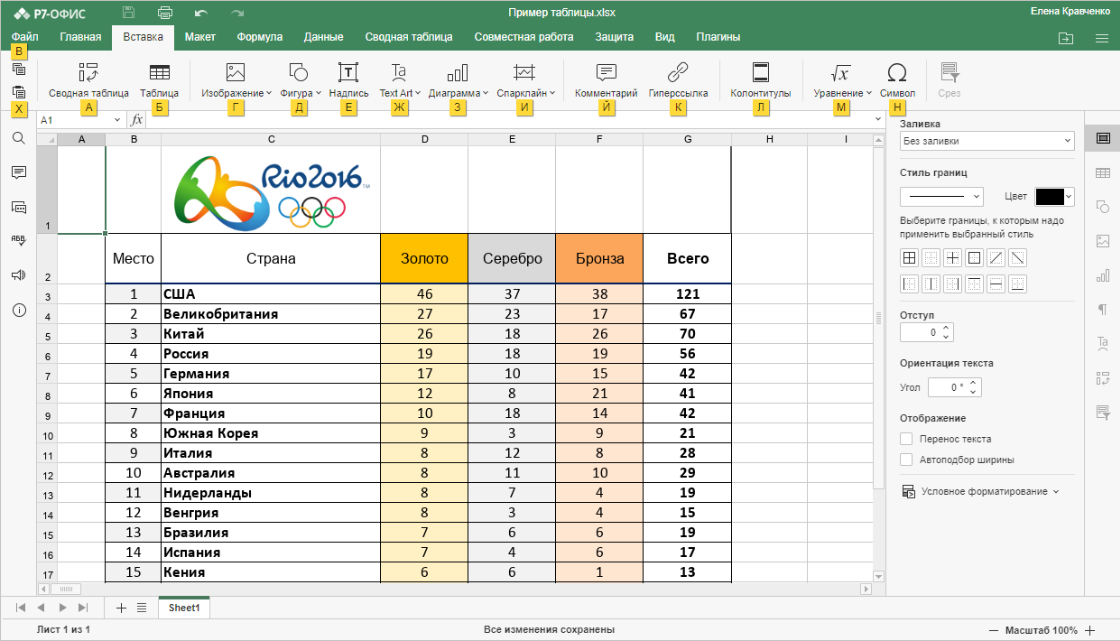The height and width of the screenshot is (641, 1120).
Task: Save the workbook with the diskette icon
Action: coord(129,12)
